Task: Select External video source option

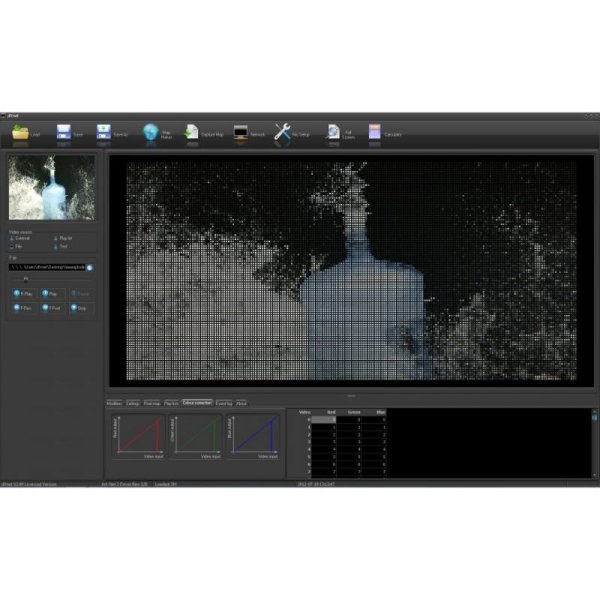Action: 20,238
